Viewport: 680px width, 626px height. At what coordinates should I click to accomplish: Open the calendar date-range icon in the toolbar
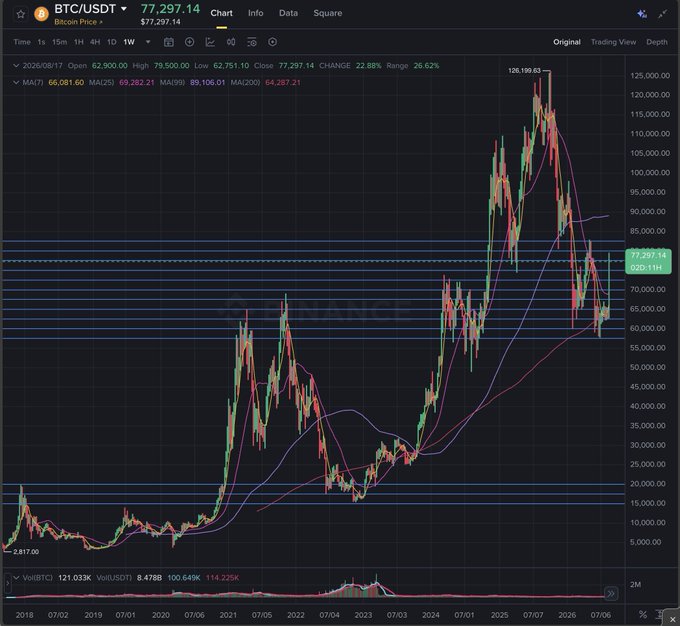point(169,42)
